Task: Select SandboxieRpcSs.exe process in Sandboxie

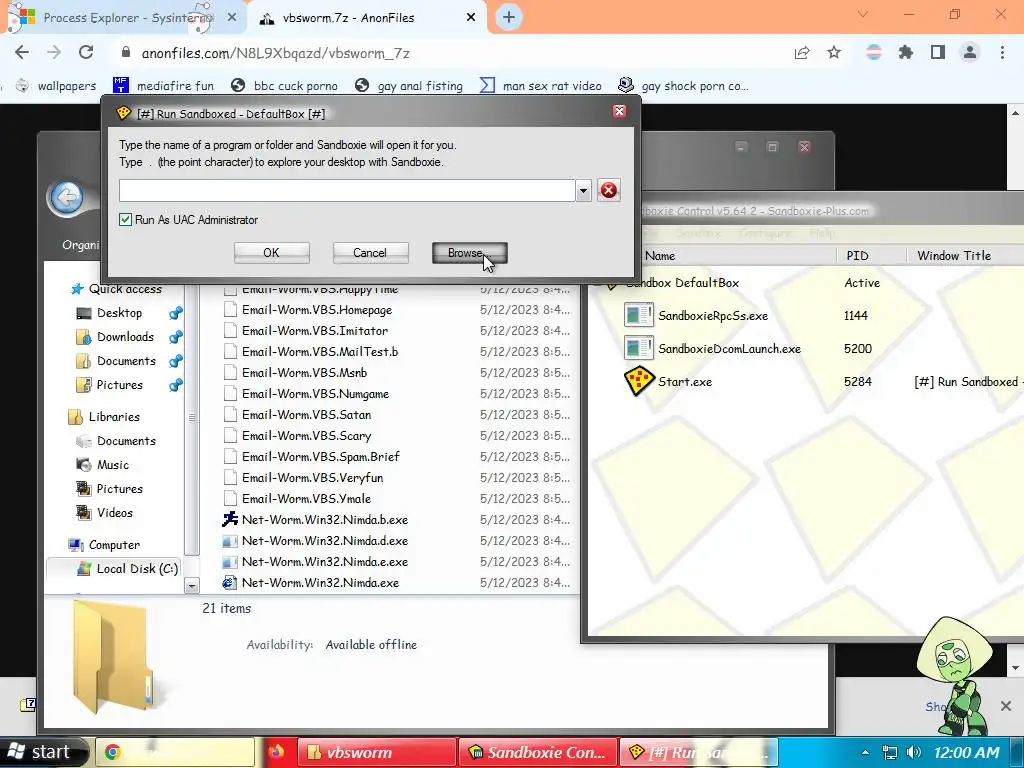Action: click(712, 315)
